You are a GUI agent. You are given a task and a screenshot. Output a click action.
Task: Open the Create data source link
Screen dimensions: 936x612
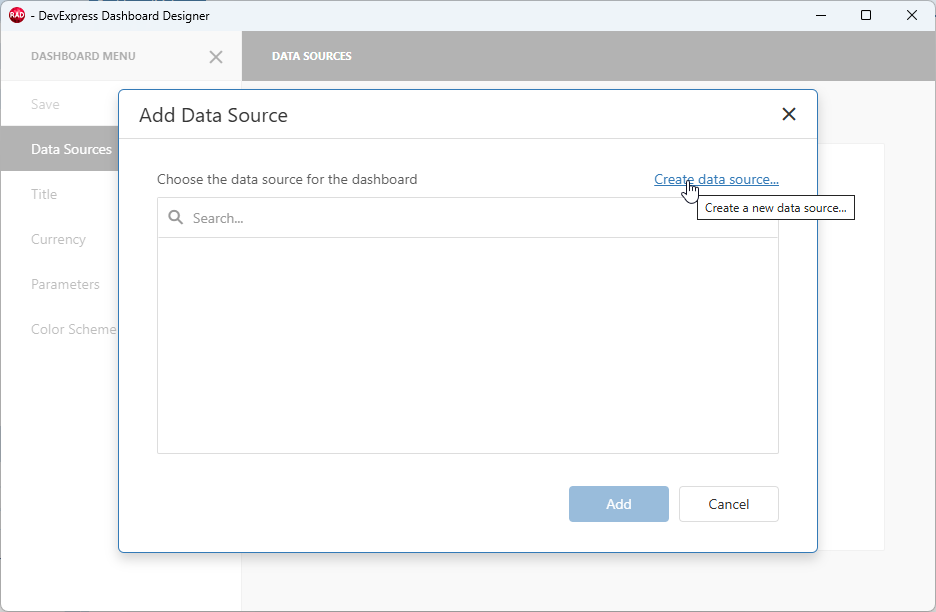click(x=716, y=179)
